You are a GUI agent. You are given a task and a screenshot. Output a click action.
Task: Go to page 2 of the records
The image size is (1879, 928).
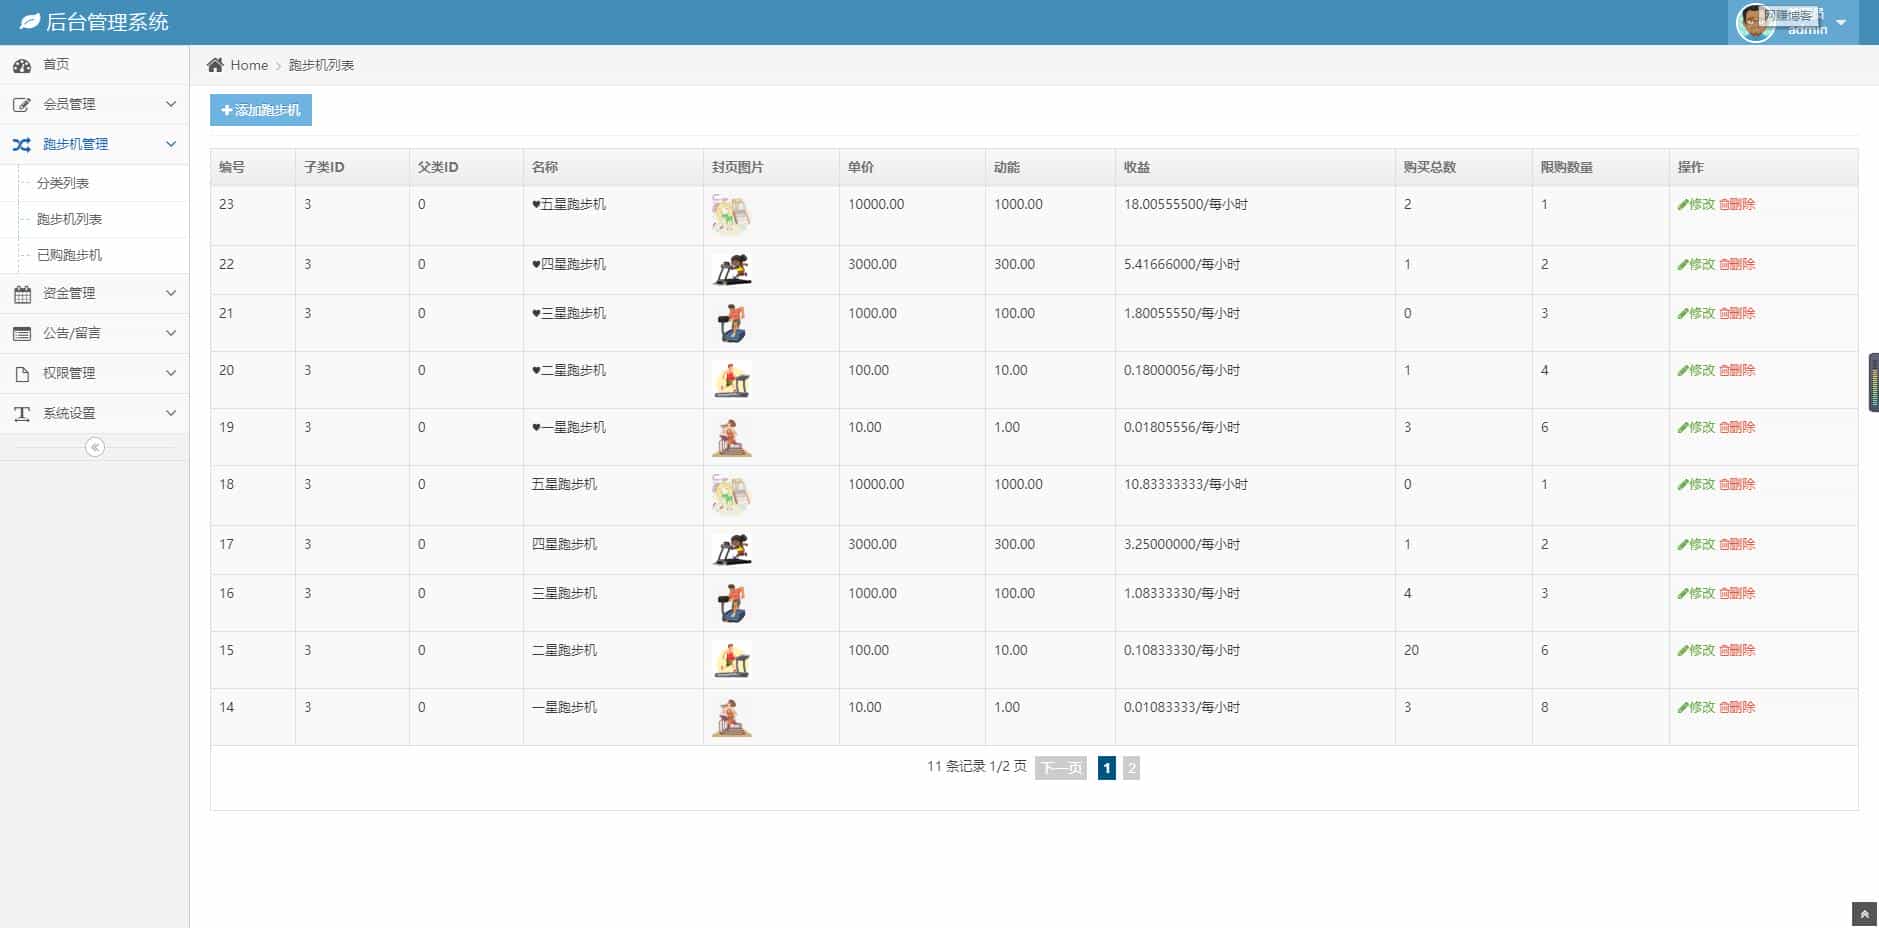(1131, 767)
